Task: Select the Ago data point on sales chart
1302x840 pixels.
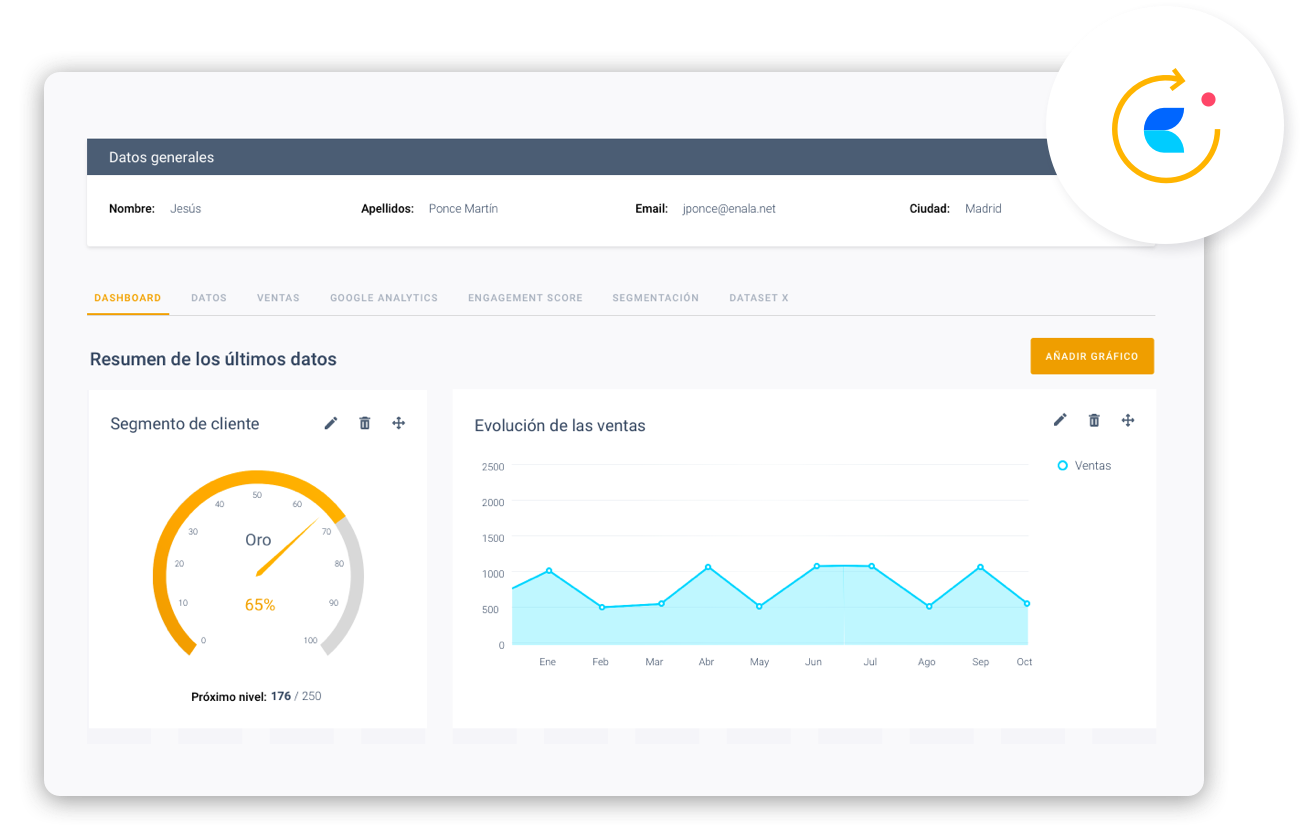Action: [929, 606]
